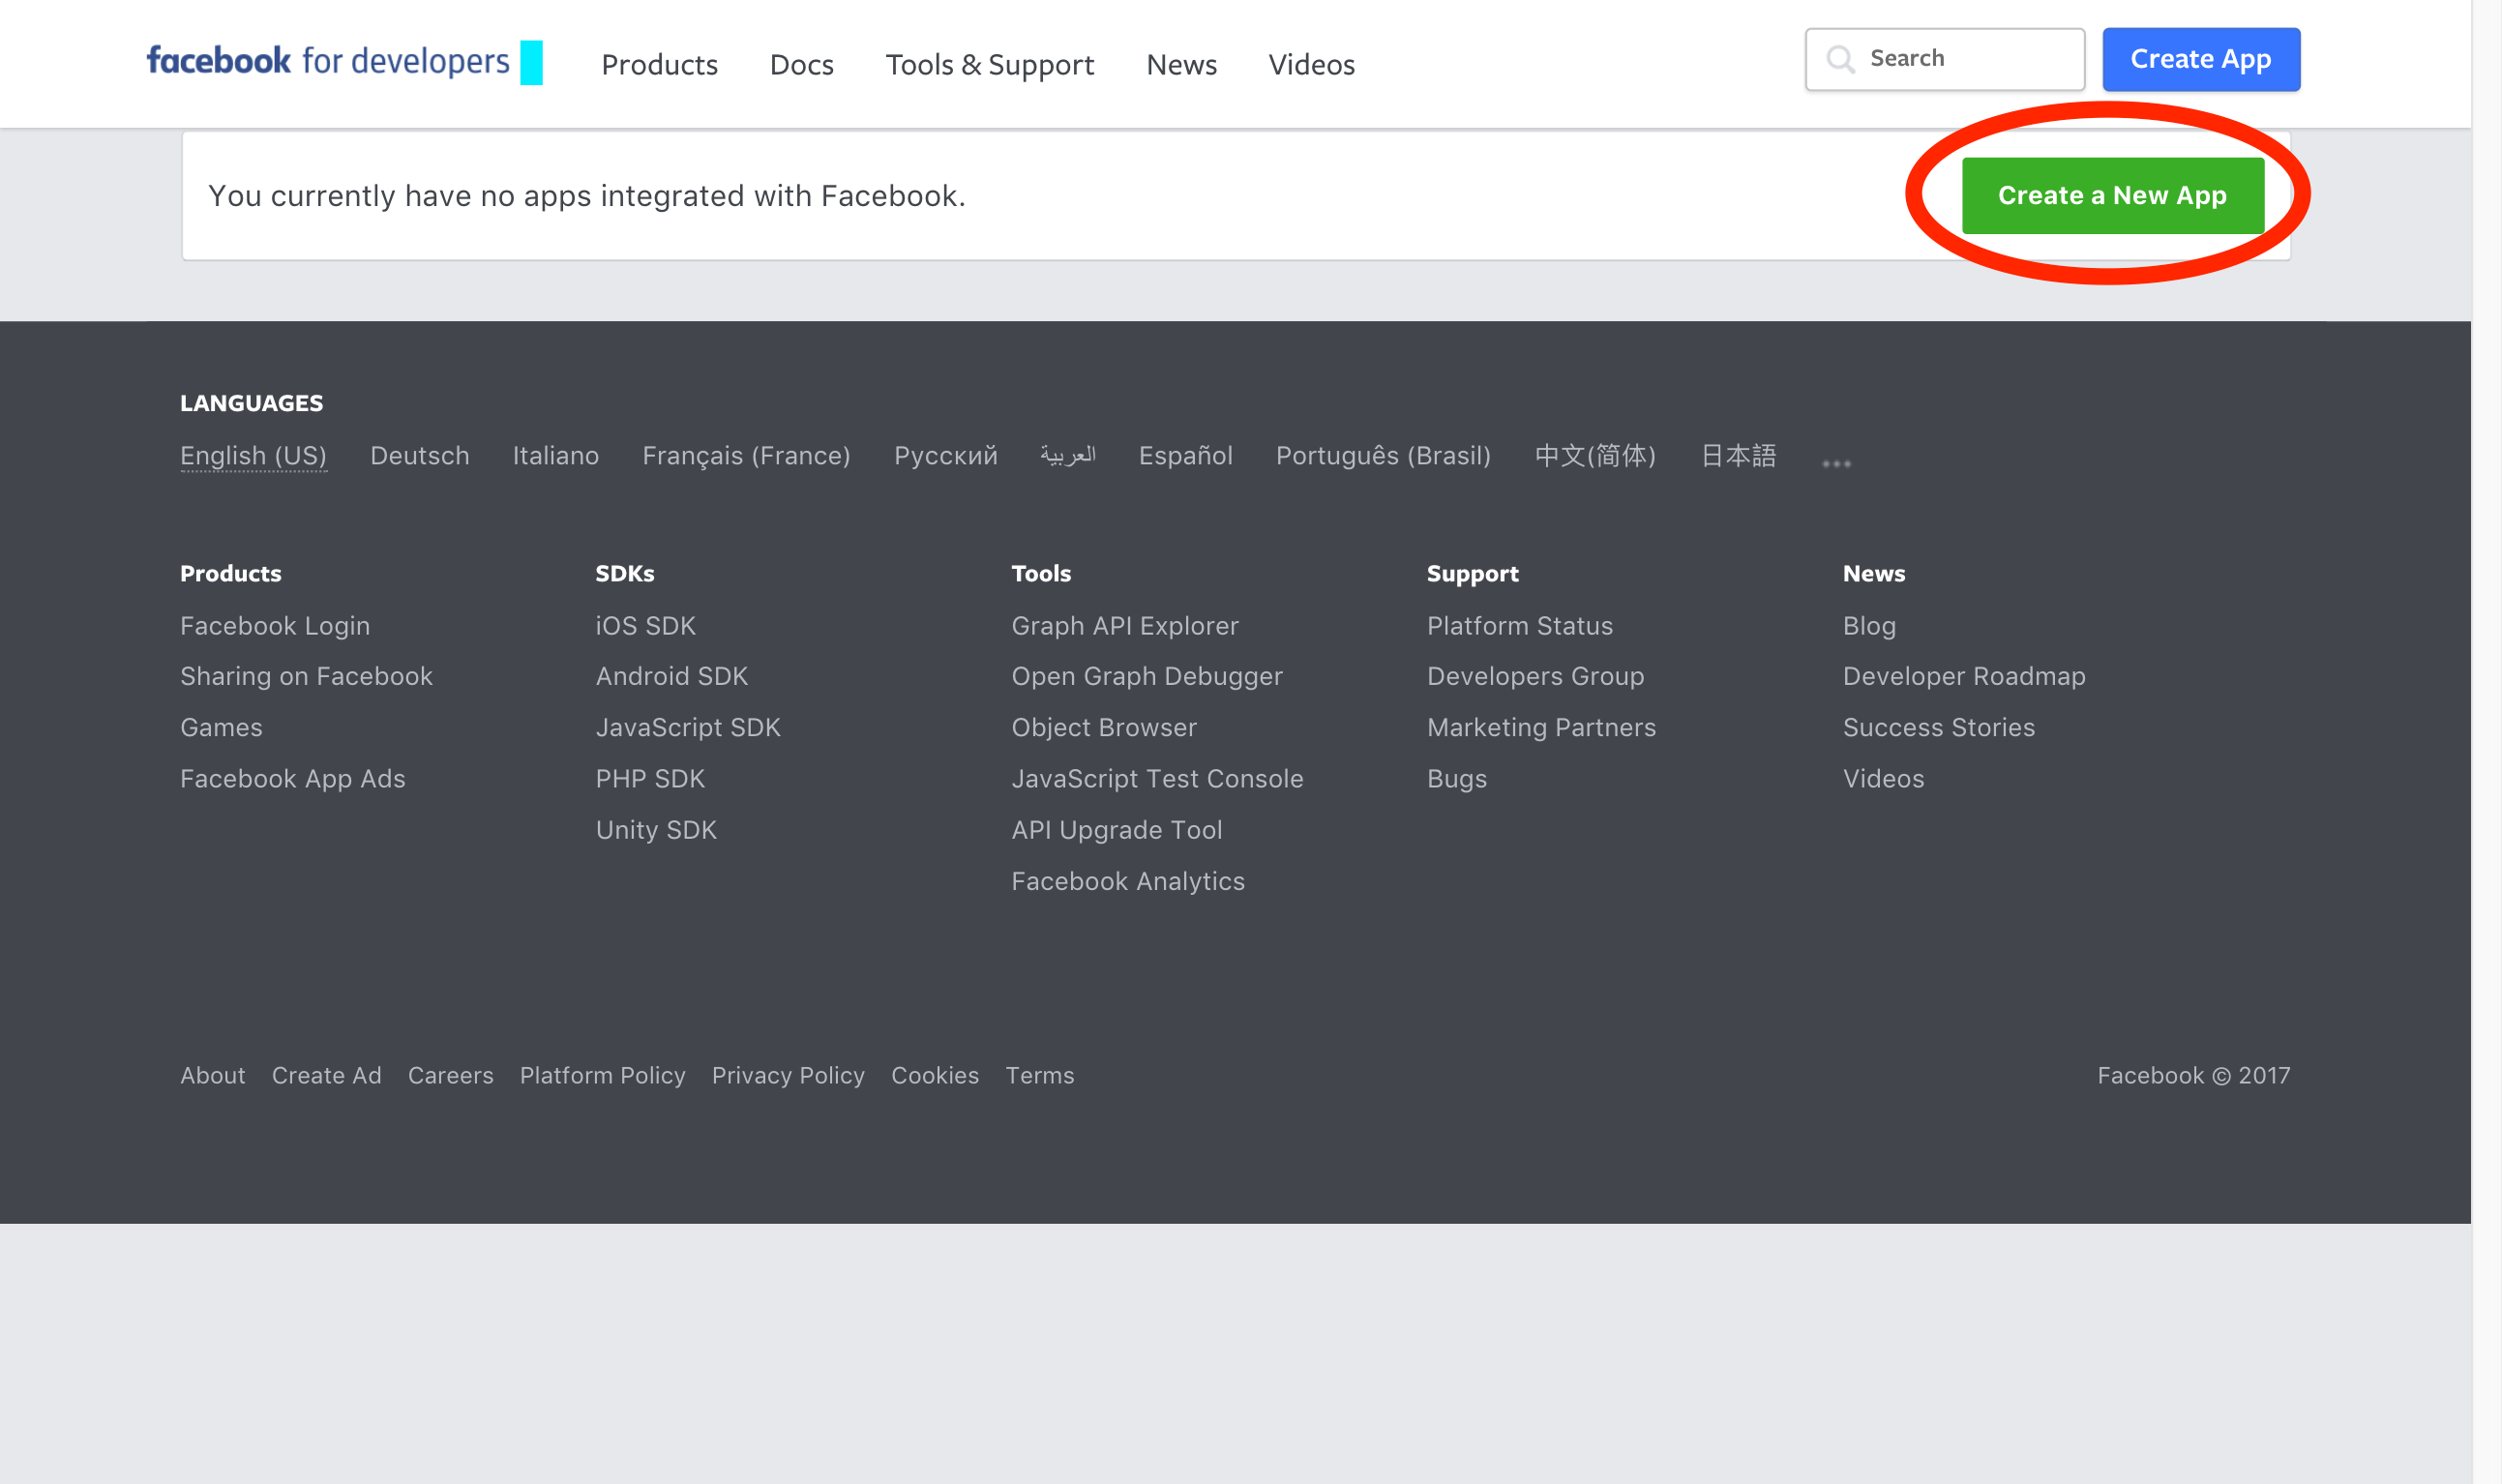
Task: Open JavaScript SDK link
Action: tap(688, 728)
